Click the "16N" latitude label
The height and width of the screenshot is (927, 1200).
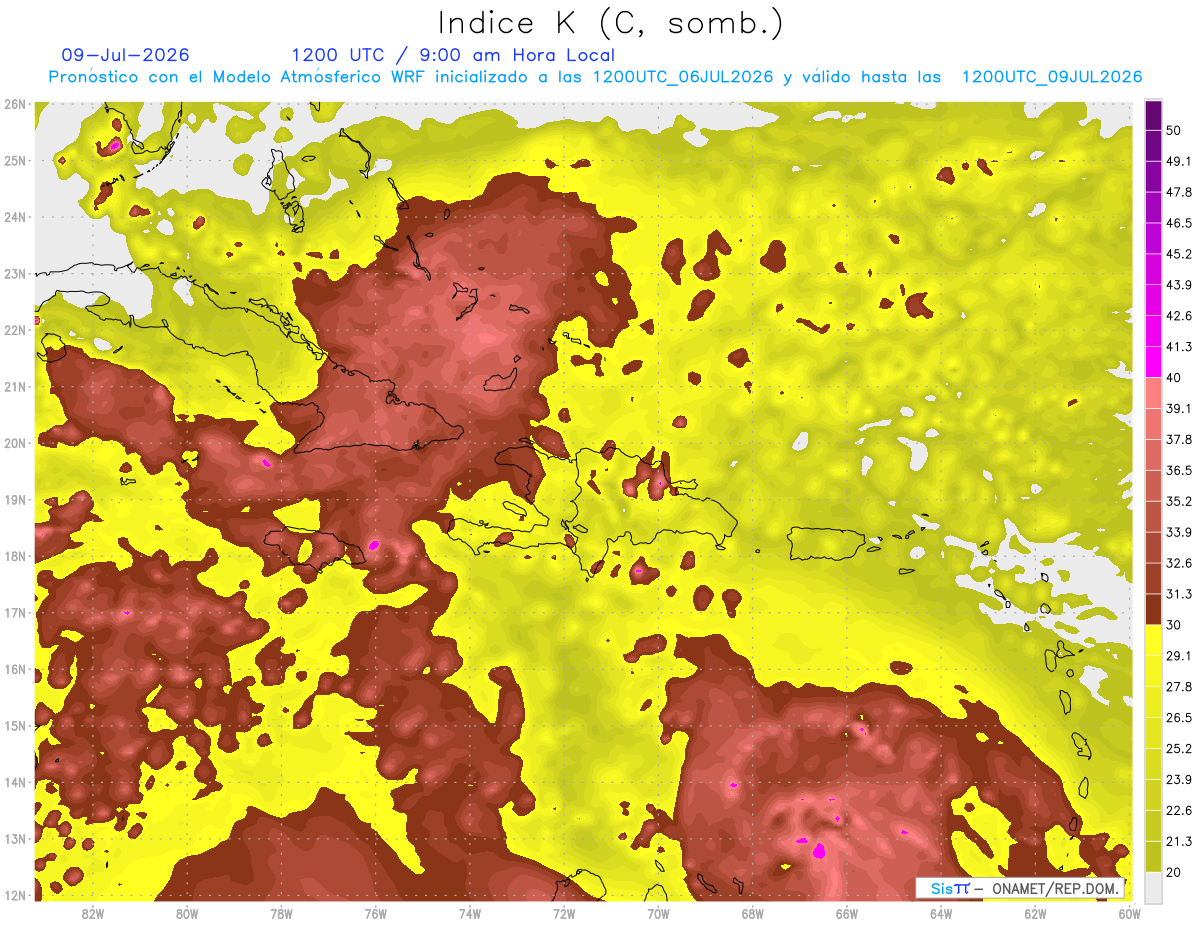tap(15, 669)
